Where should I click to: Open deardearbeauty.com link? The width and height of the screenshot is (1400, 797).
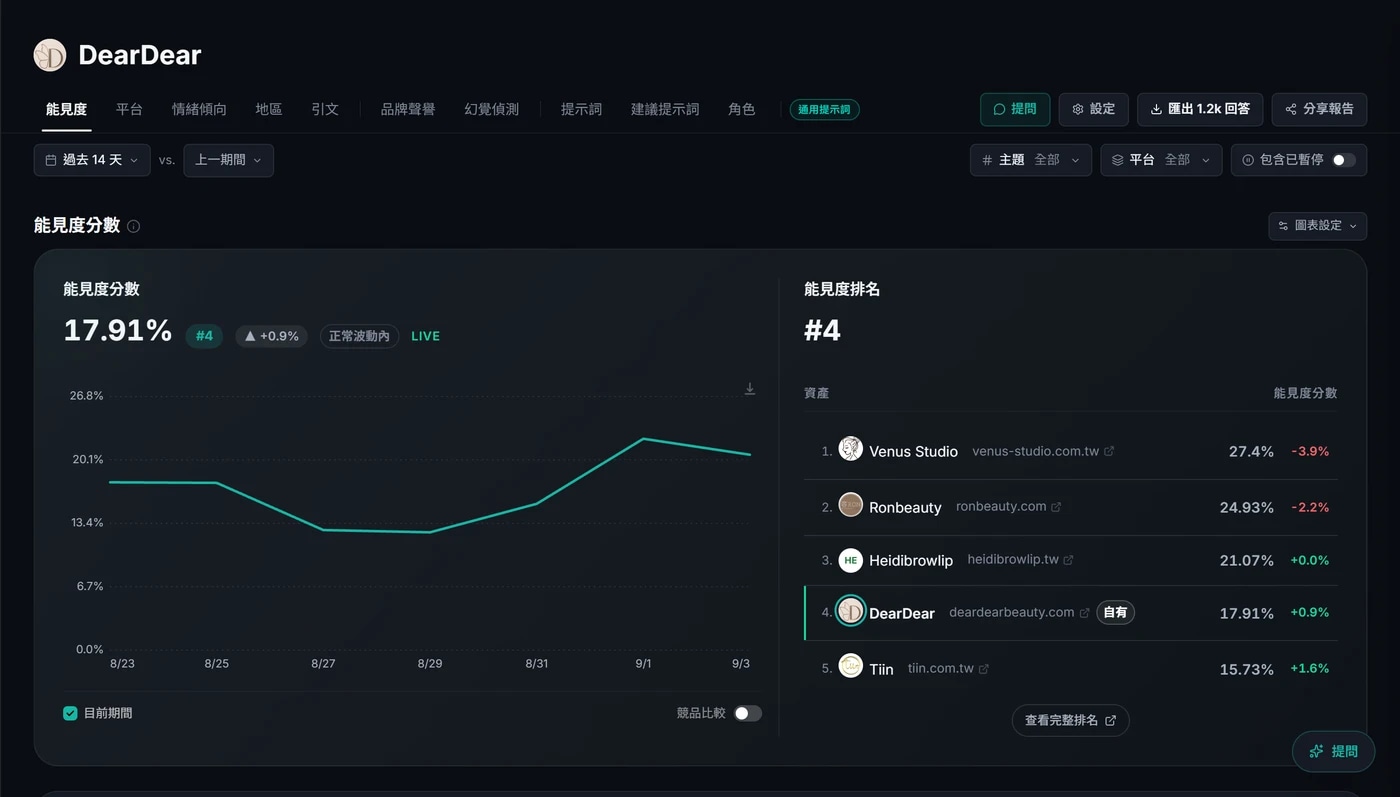point(1011,612)
